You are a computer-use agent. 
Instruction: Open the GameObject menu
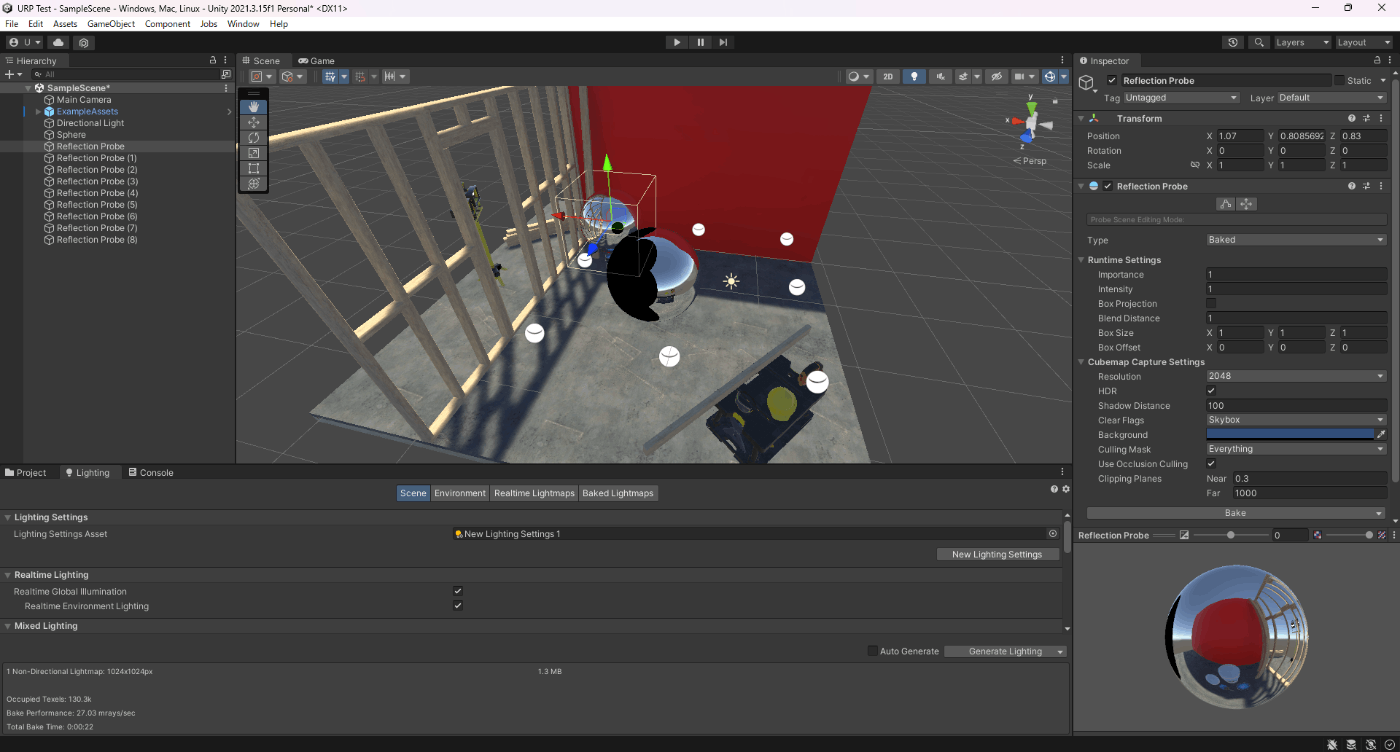tap(111, 23)
